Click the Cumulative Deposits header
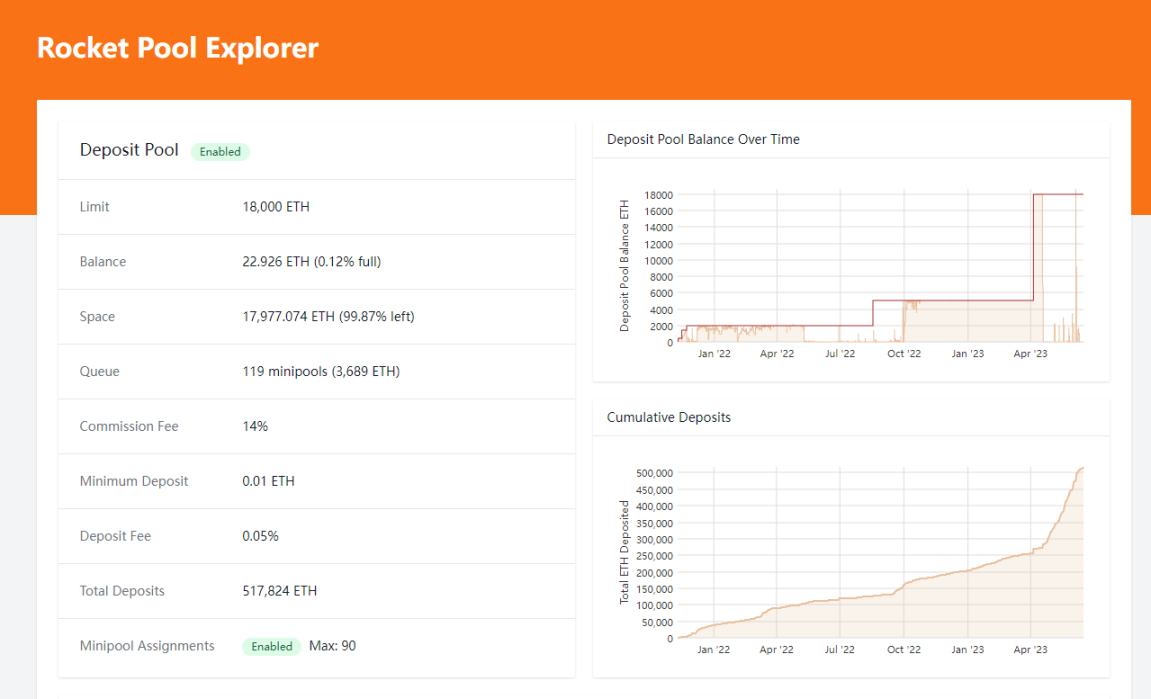Viewport: 1151px width, 699px height. 669,417
